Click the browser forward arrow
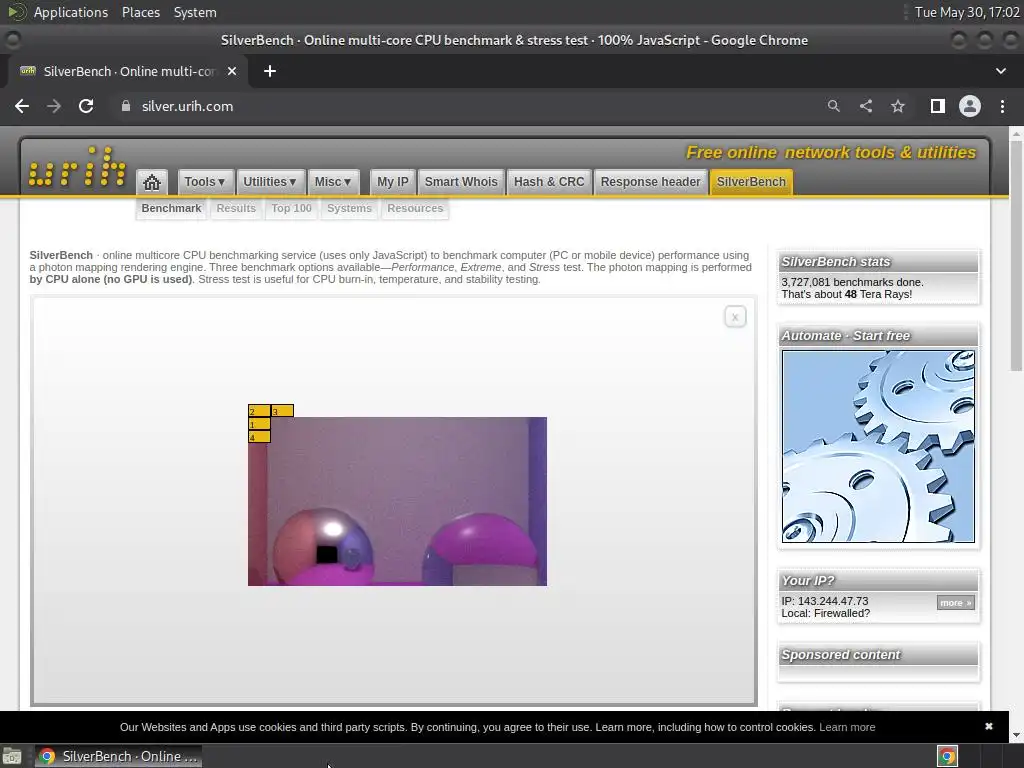 (x=54, y=106)
